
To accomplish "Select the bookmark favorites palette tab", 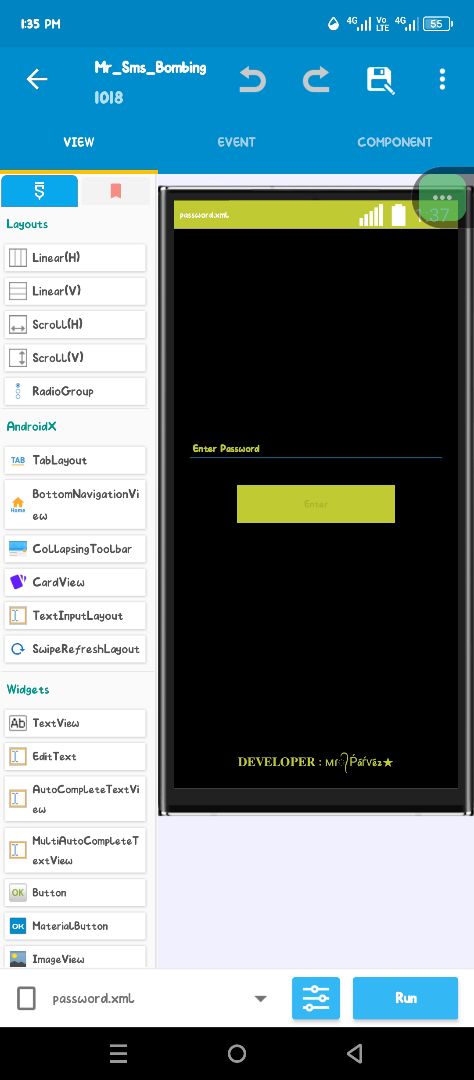I will coord(116,191).
